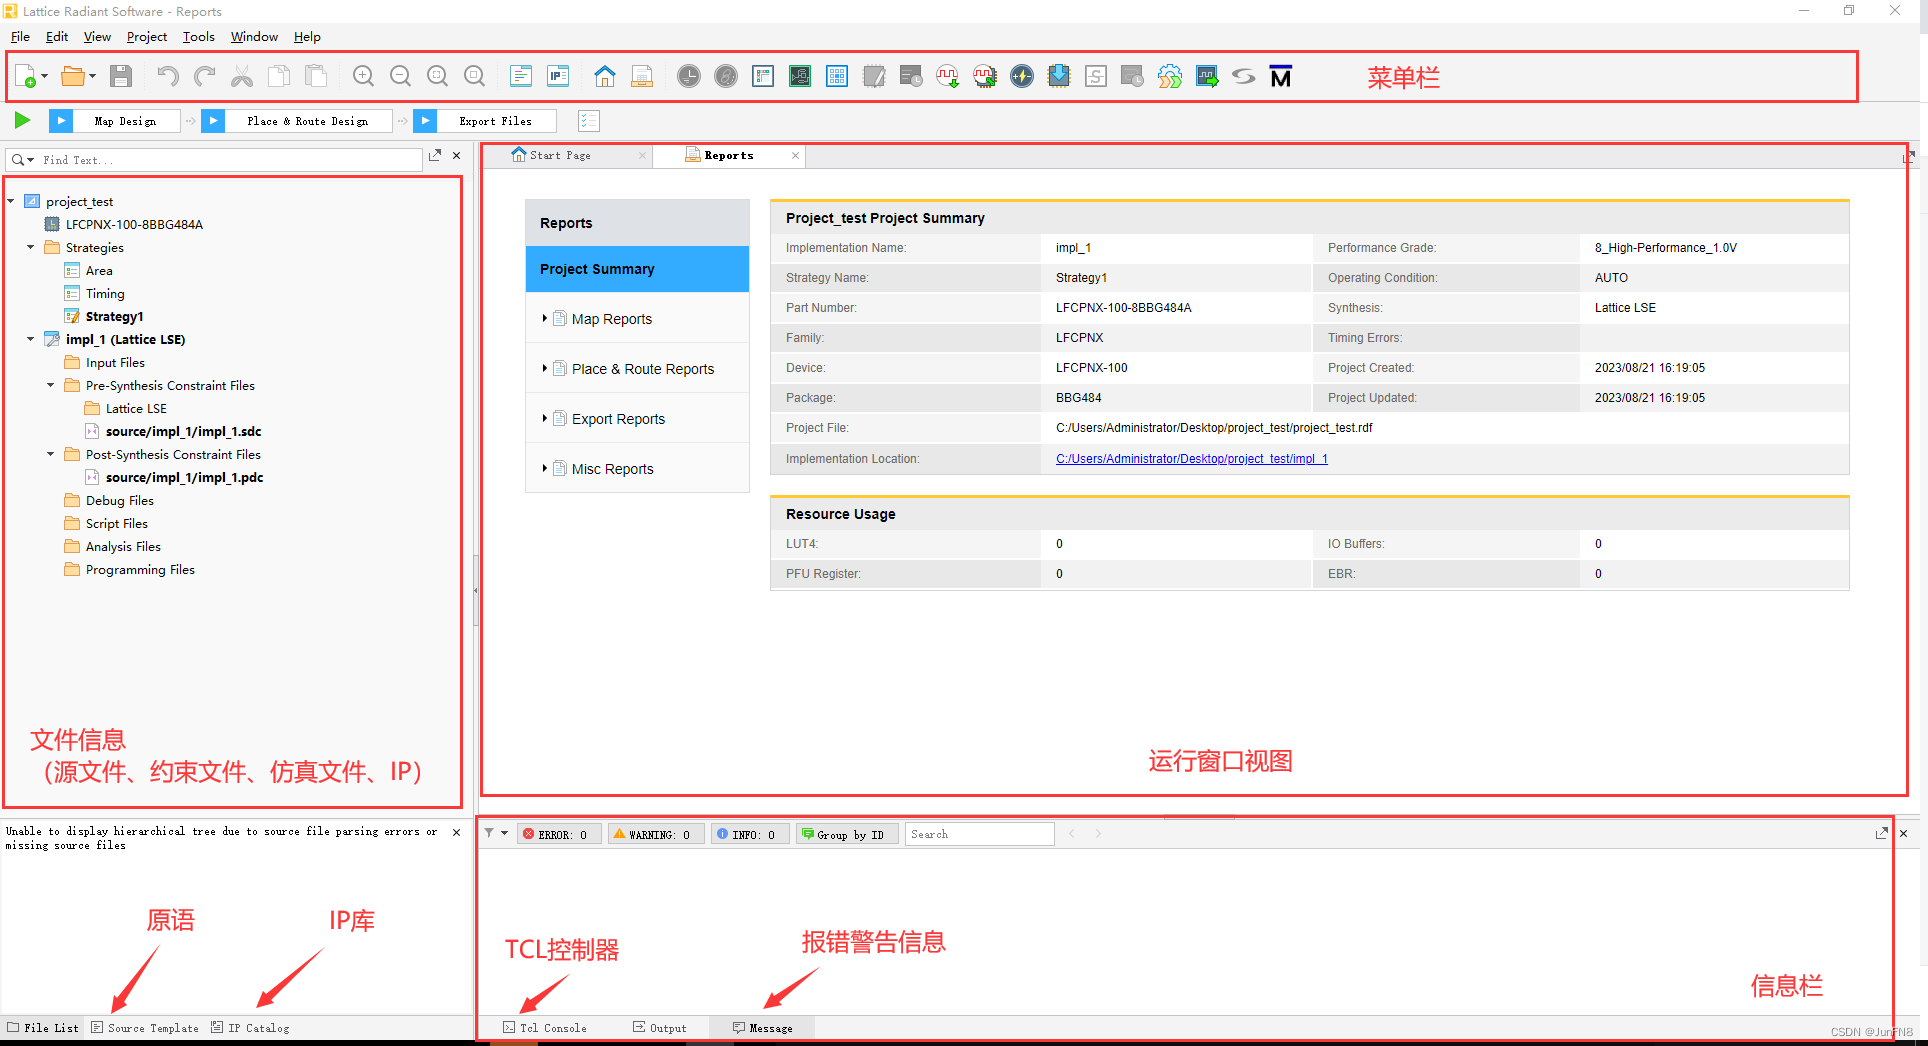Click the Undo arrow icon
This screenshot has width=1928, height=1046.
point(167,76)
